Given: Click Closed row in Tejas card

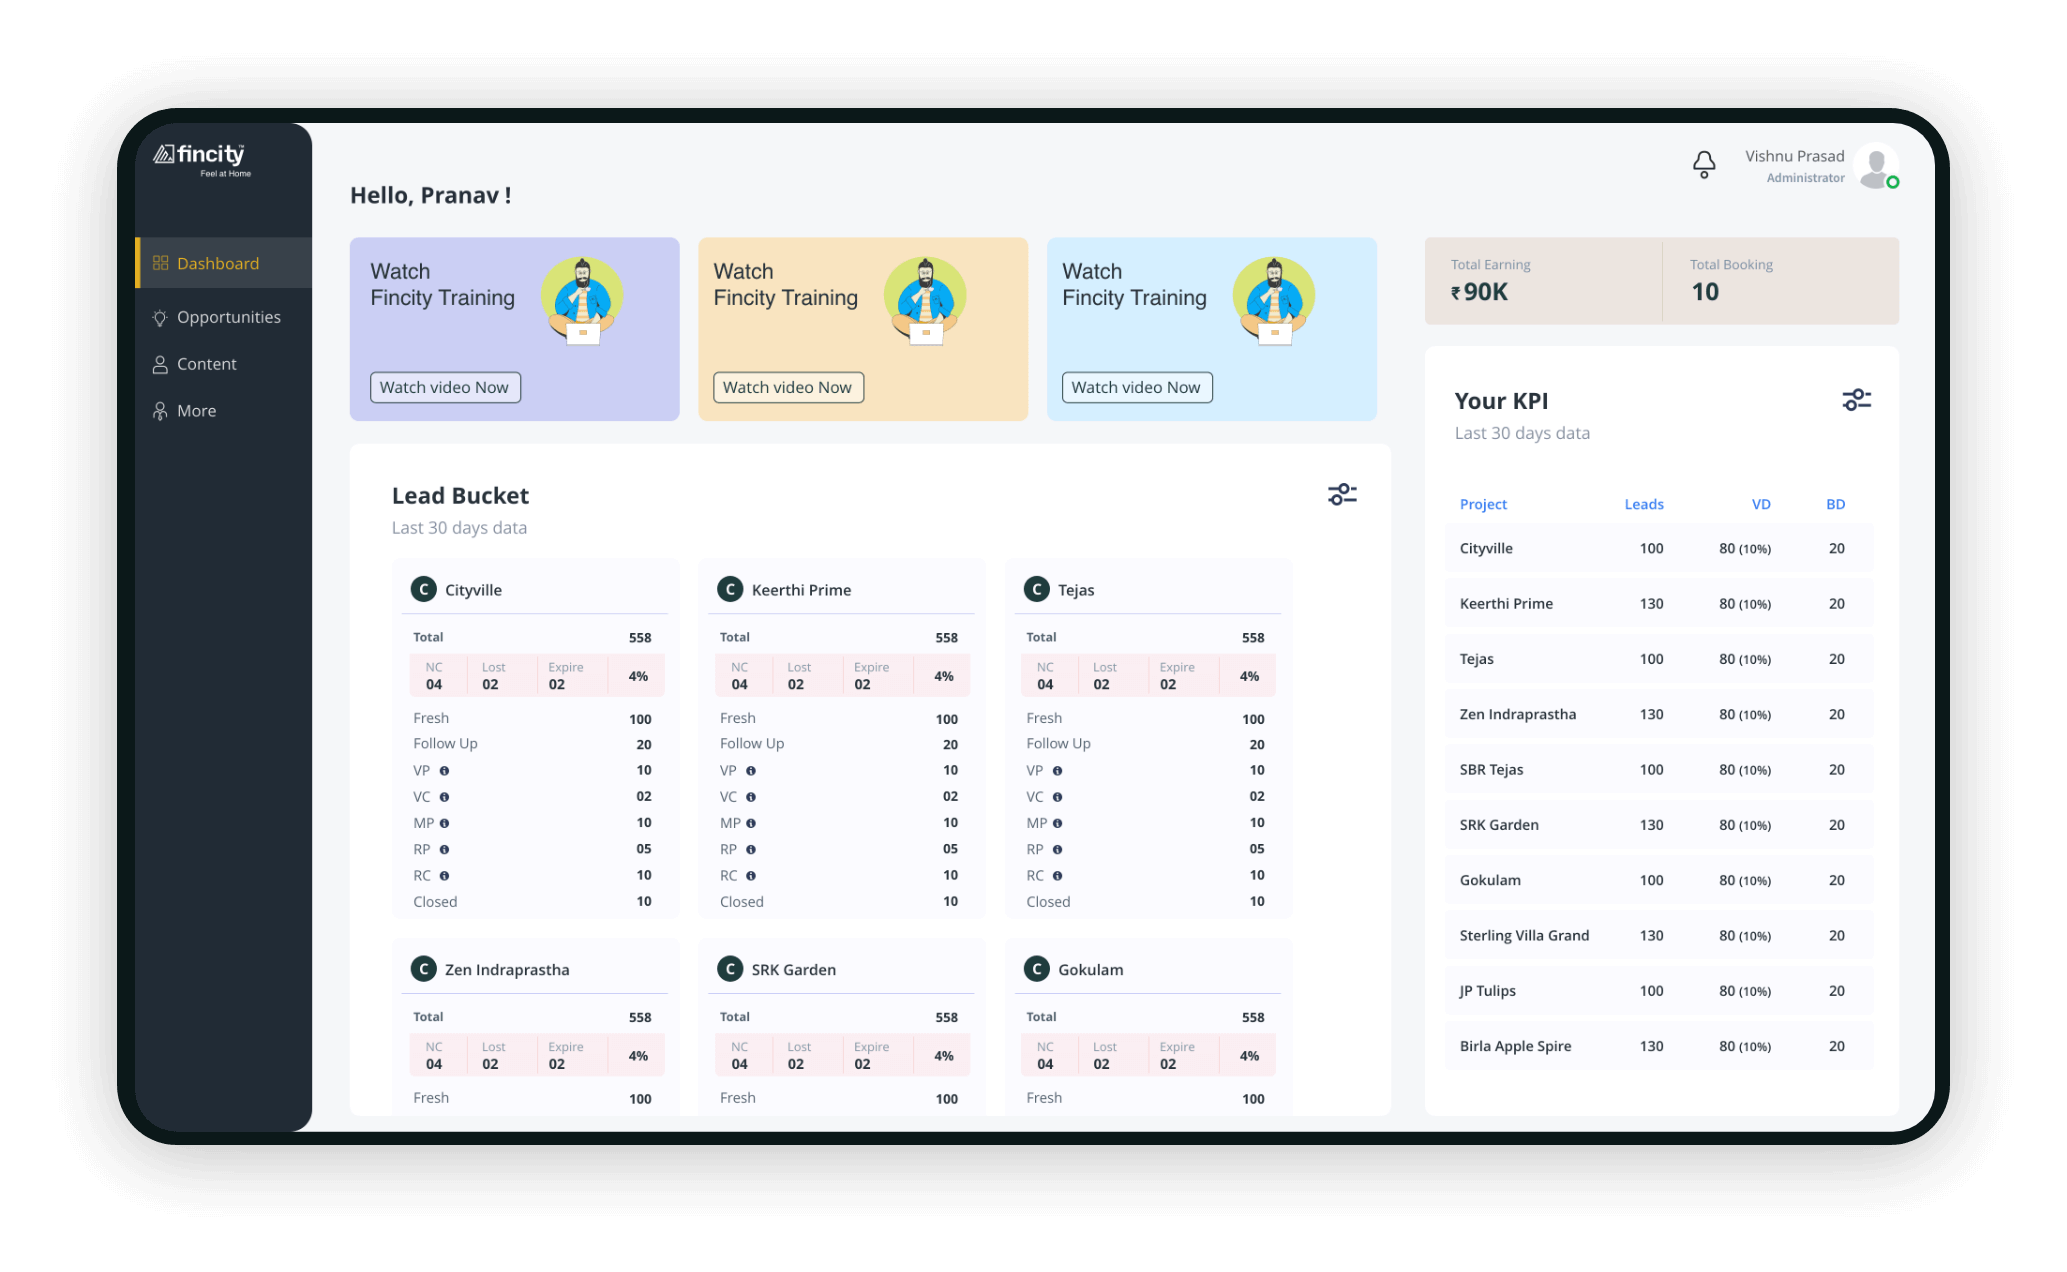Looking at the screenshot, I should 1145,901.
